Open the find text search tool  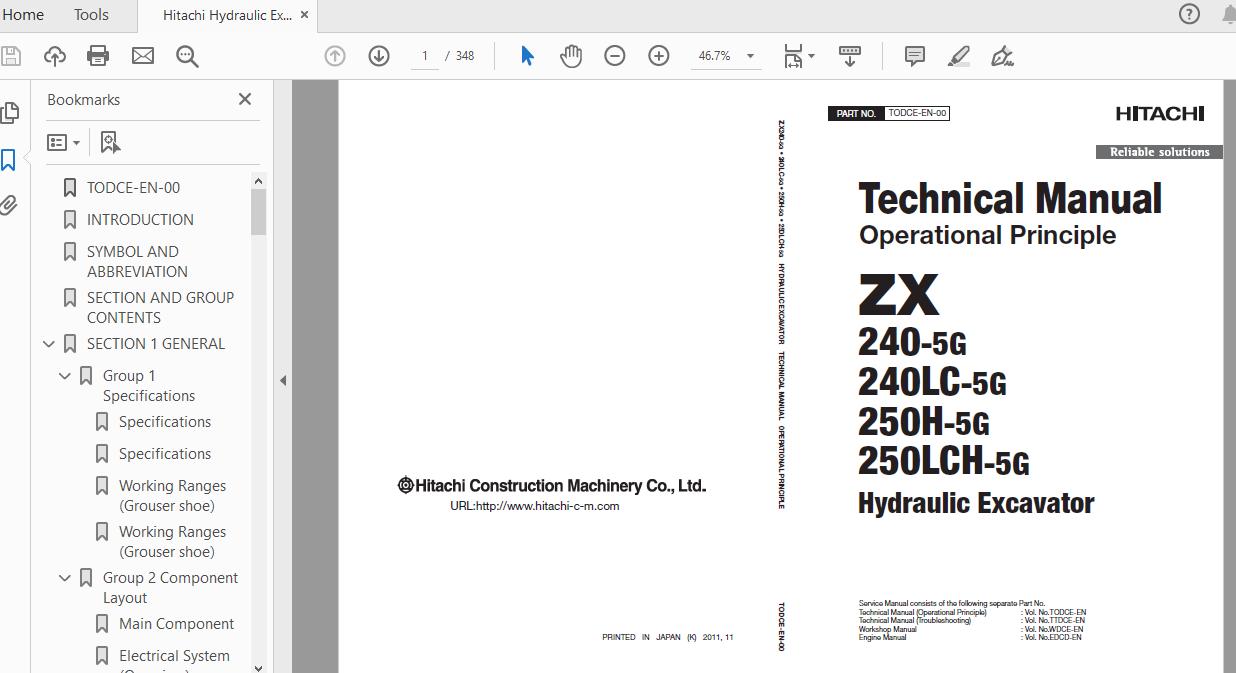(187, 56)
